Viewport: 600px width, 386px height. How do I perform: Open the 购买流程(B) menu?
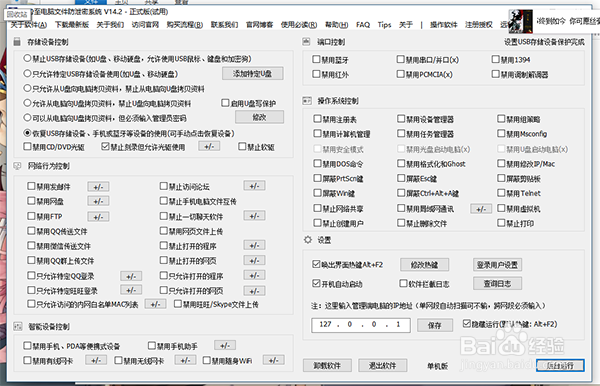(185, 25)
